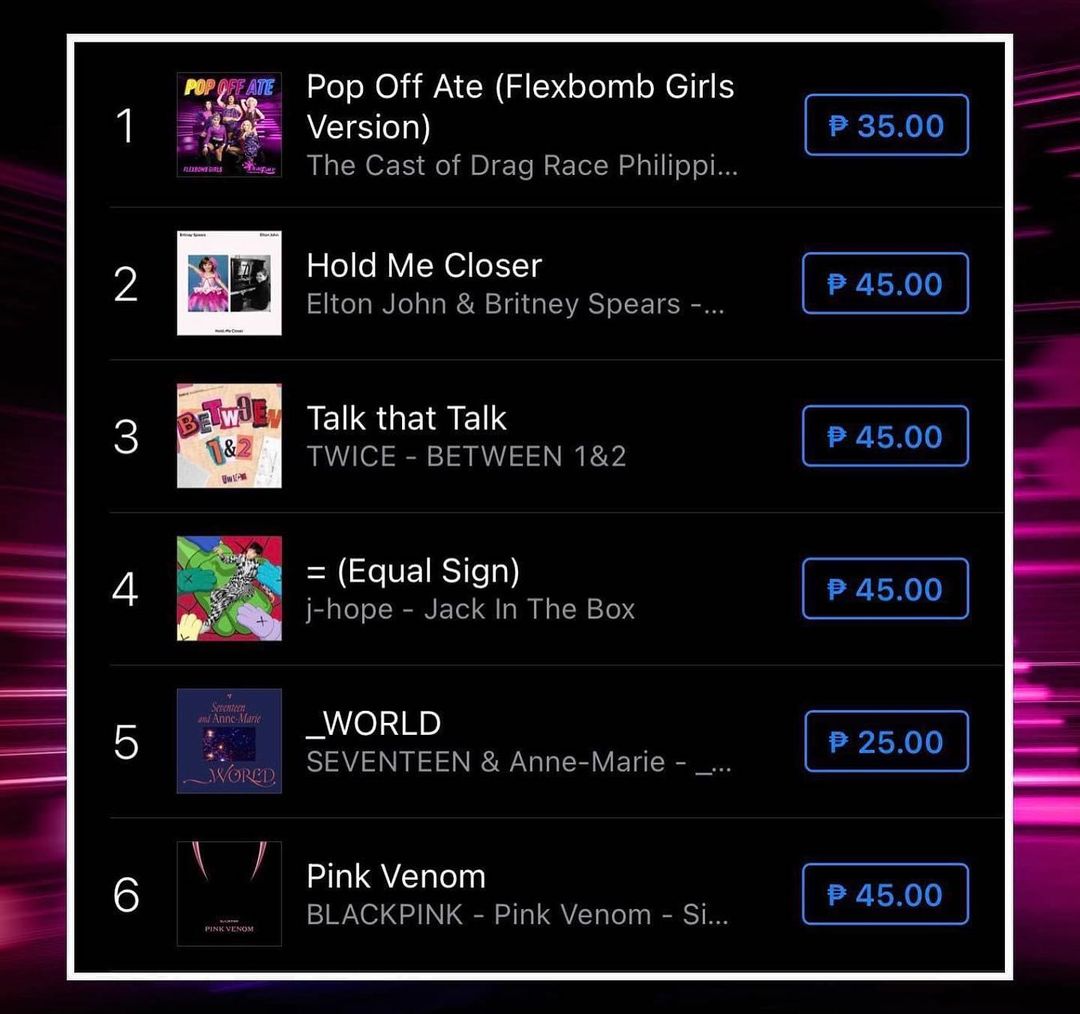Tap the _WORLD song title

(374, 723)
